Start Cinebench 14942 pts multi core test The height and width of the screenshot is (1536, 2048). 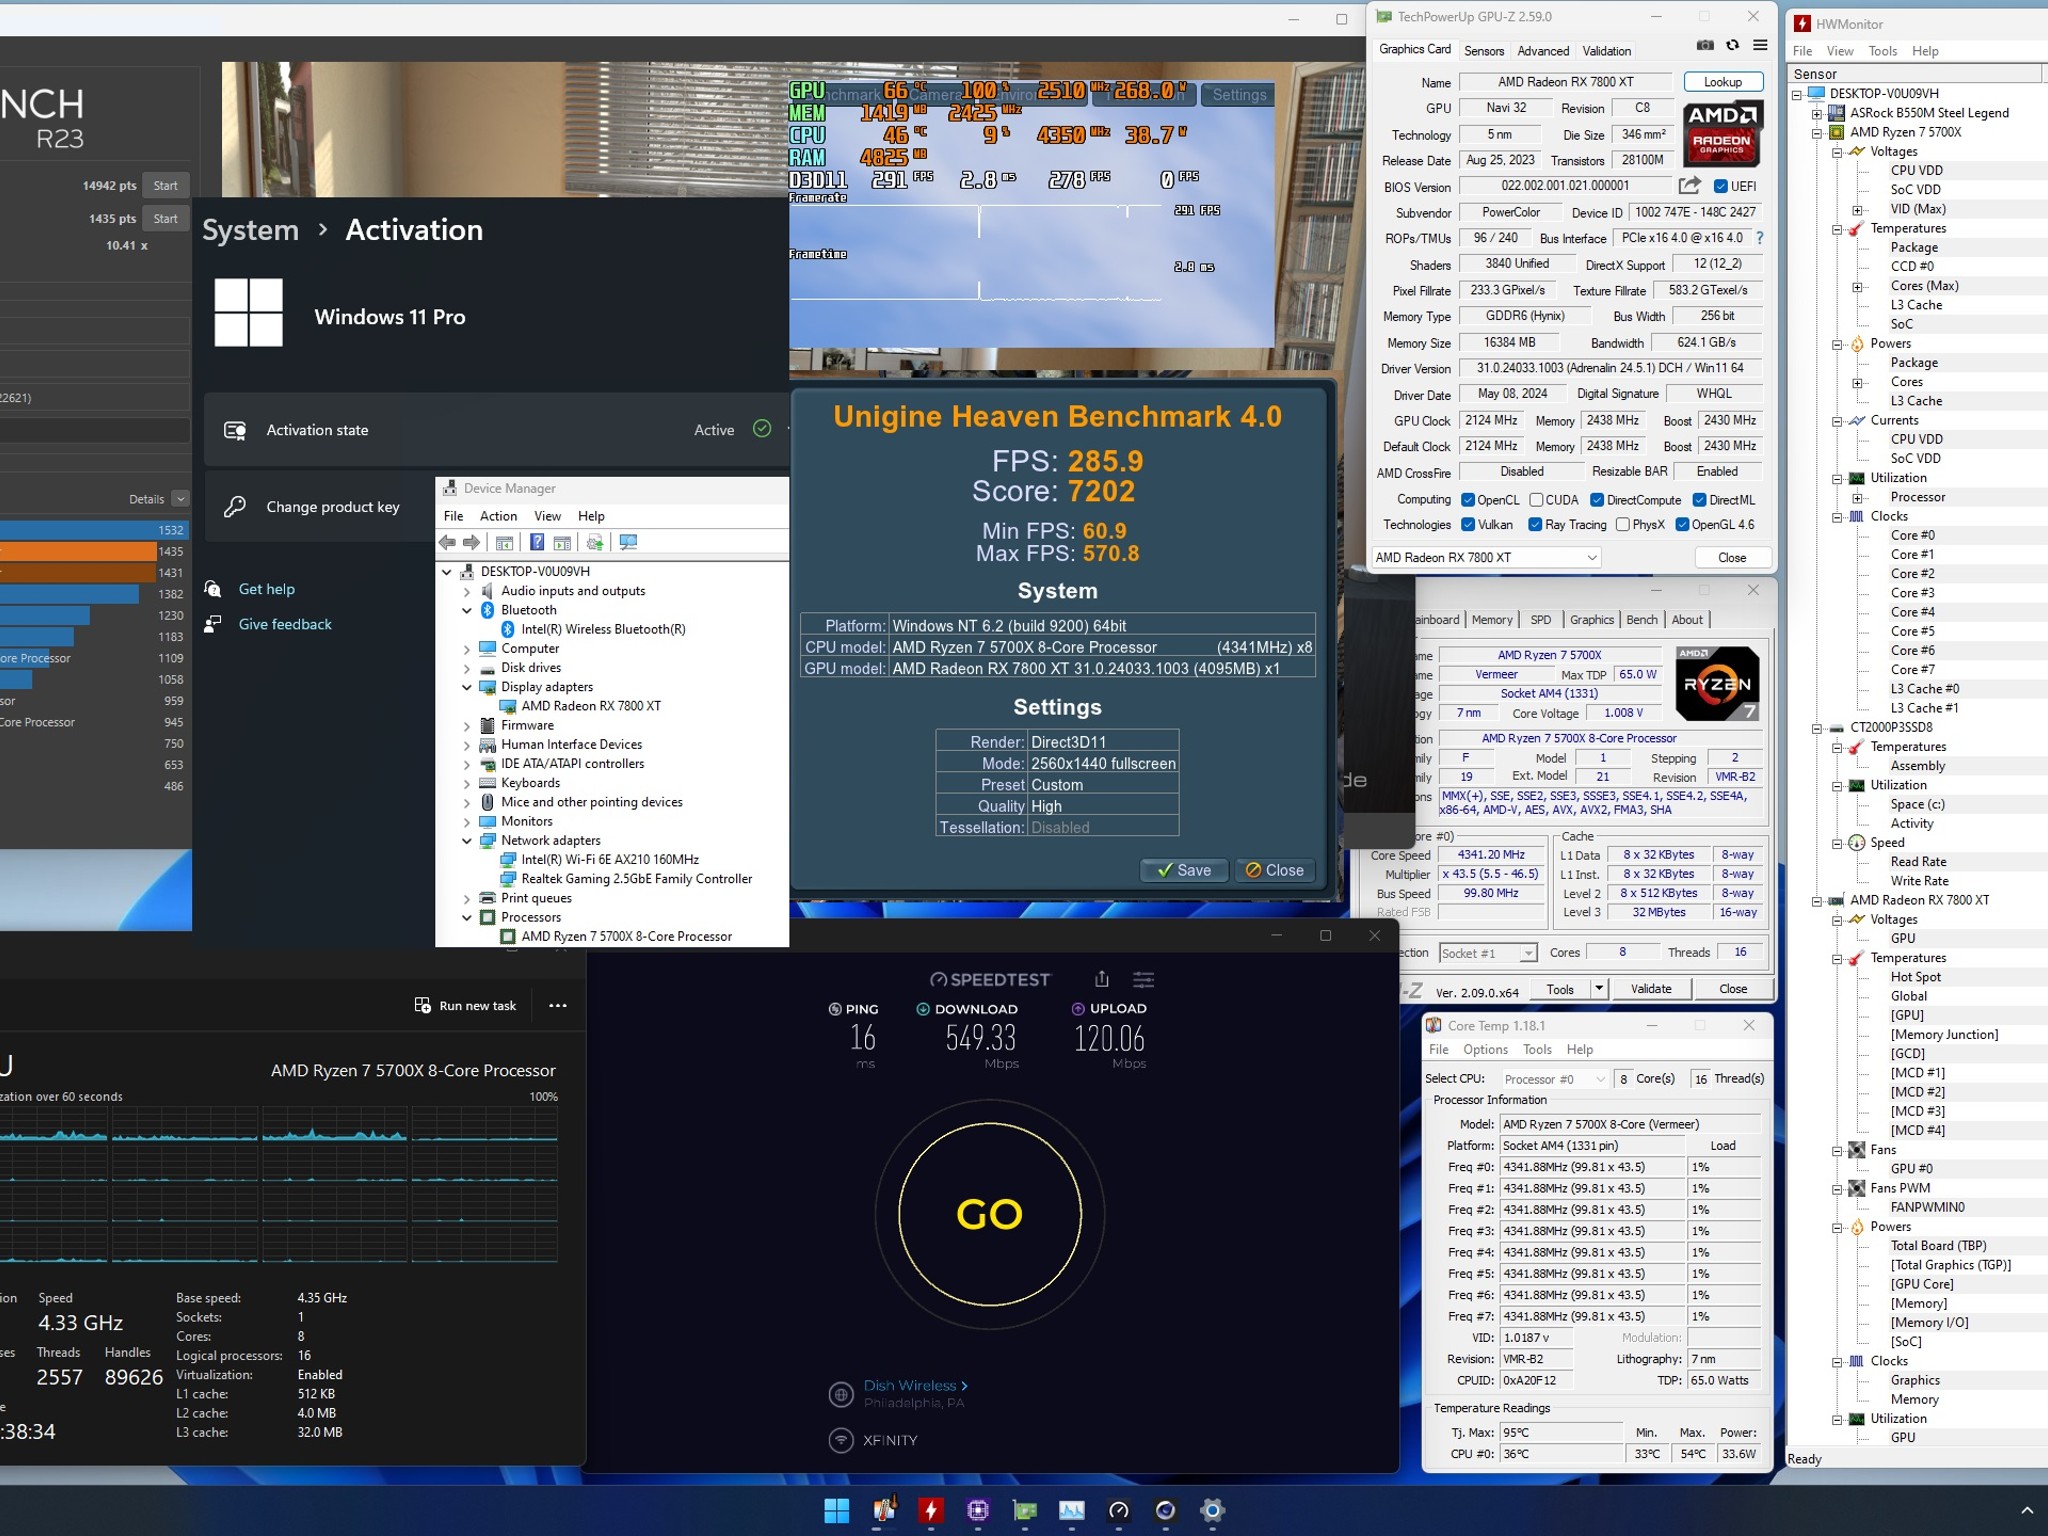pos(166,185)
